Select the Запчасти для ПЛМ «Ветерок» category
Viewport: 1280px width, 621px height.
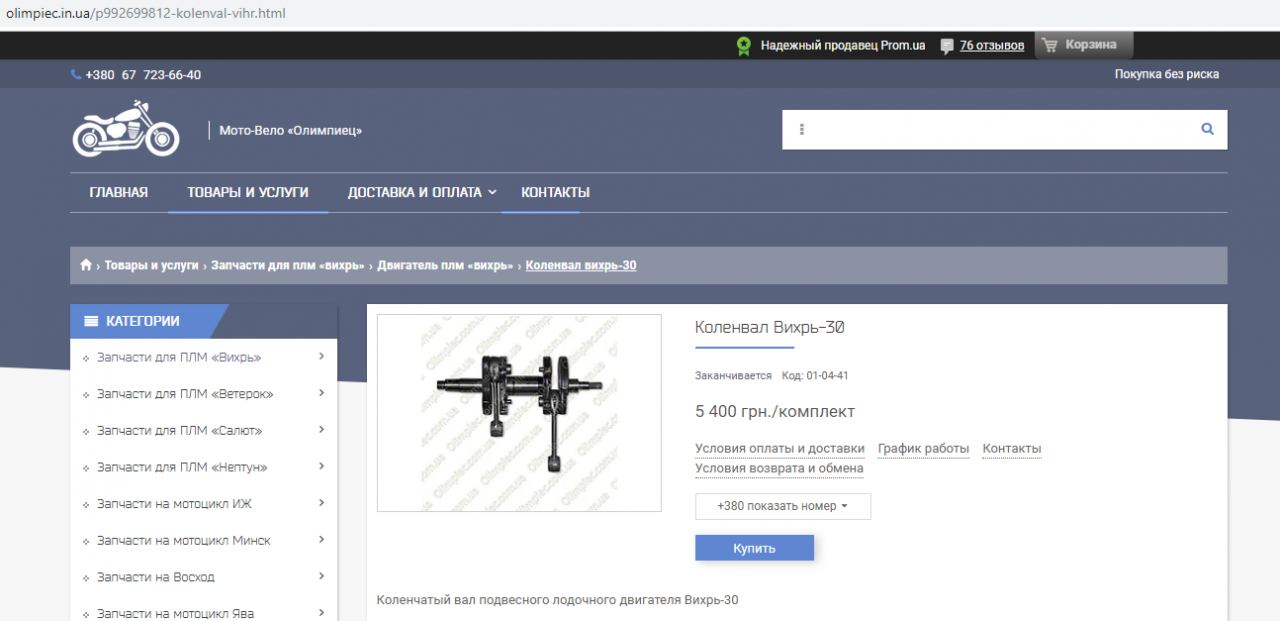185,394
